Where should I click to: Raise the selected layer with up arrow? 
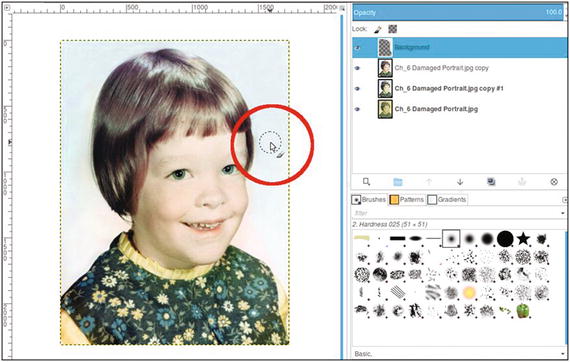(429, 181)
